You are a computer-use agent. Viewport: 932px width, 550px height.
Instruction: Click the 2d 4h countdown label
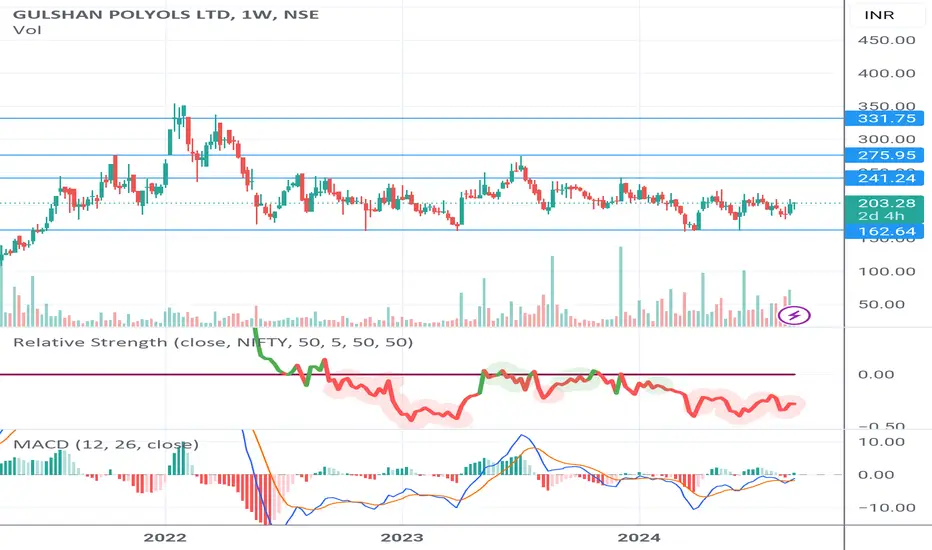[881, 216]
